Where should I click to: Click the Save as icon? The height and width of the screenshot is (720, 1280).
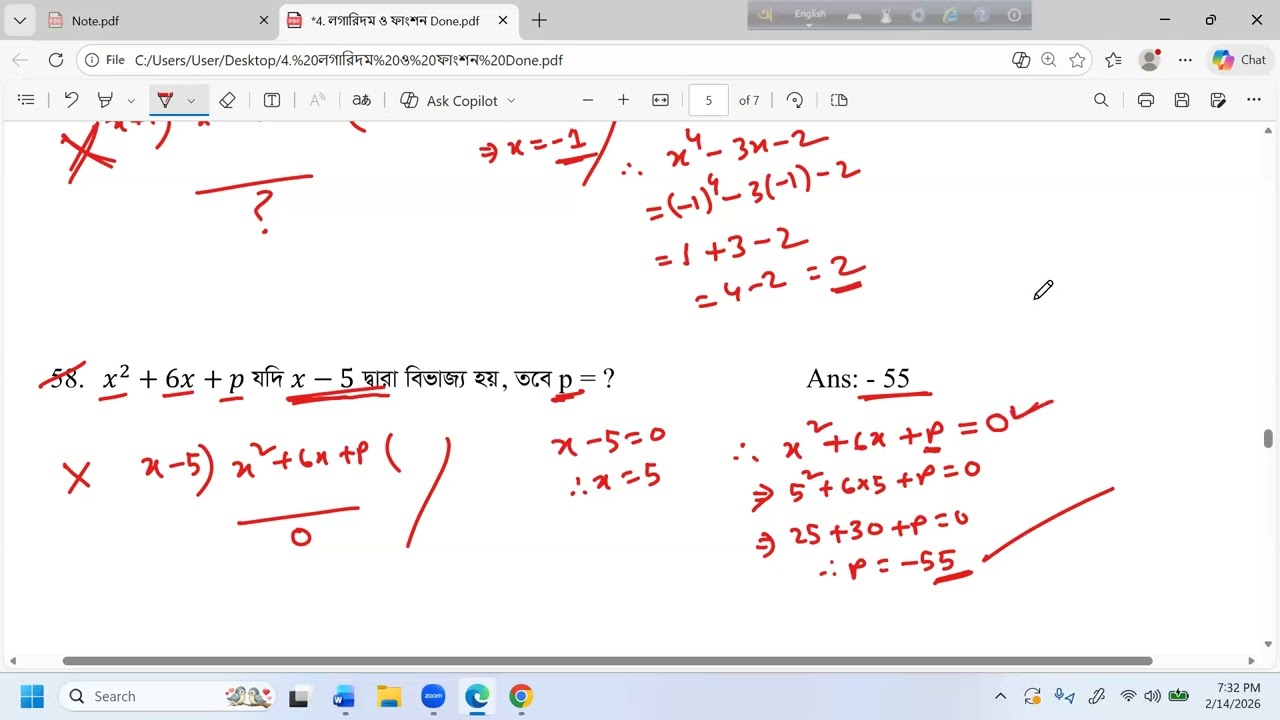point(1218,100)
